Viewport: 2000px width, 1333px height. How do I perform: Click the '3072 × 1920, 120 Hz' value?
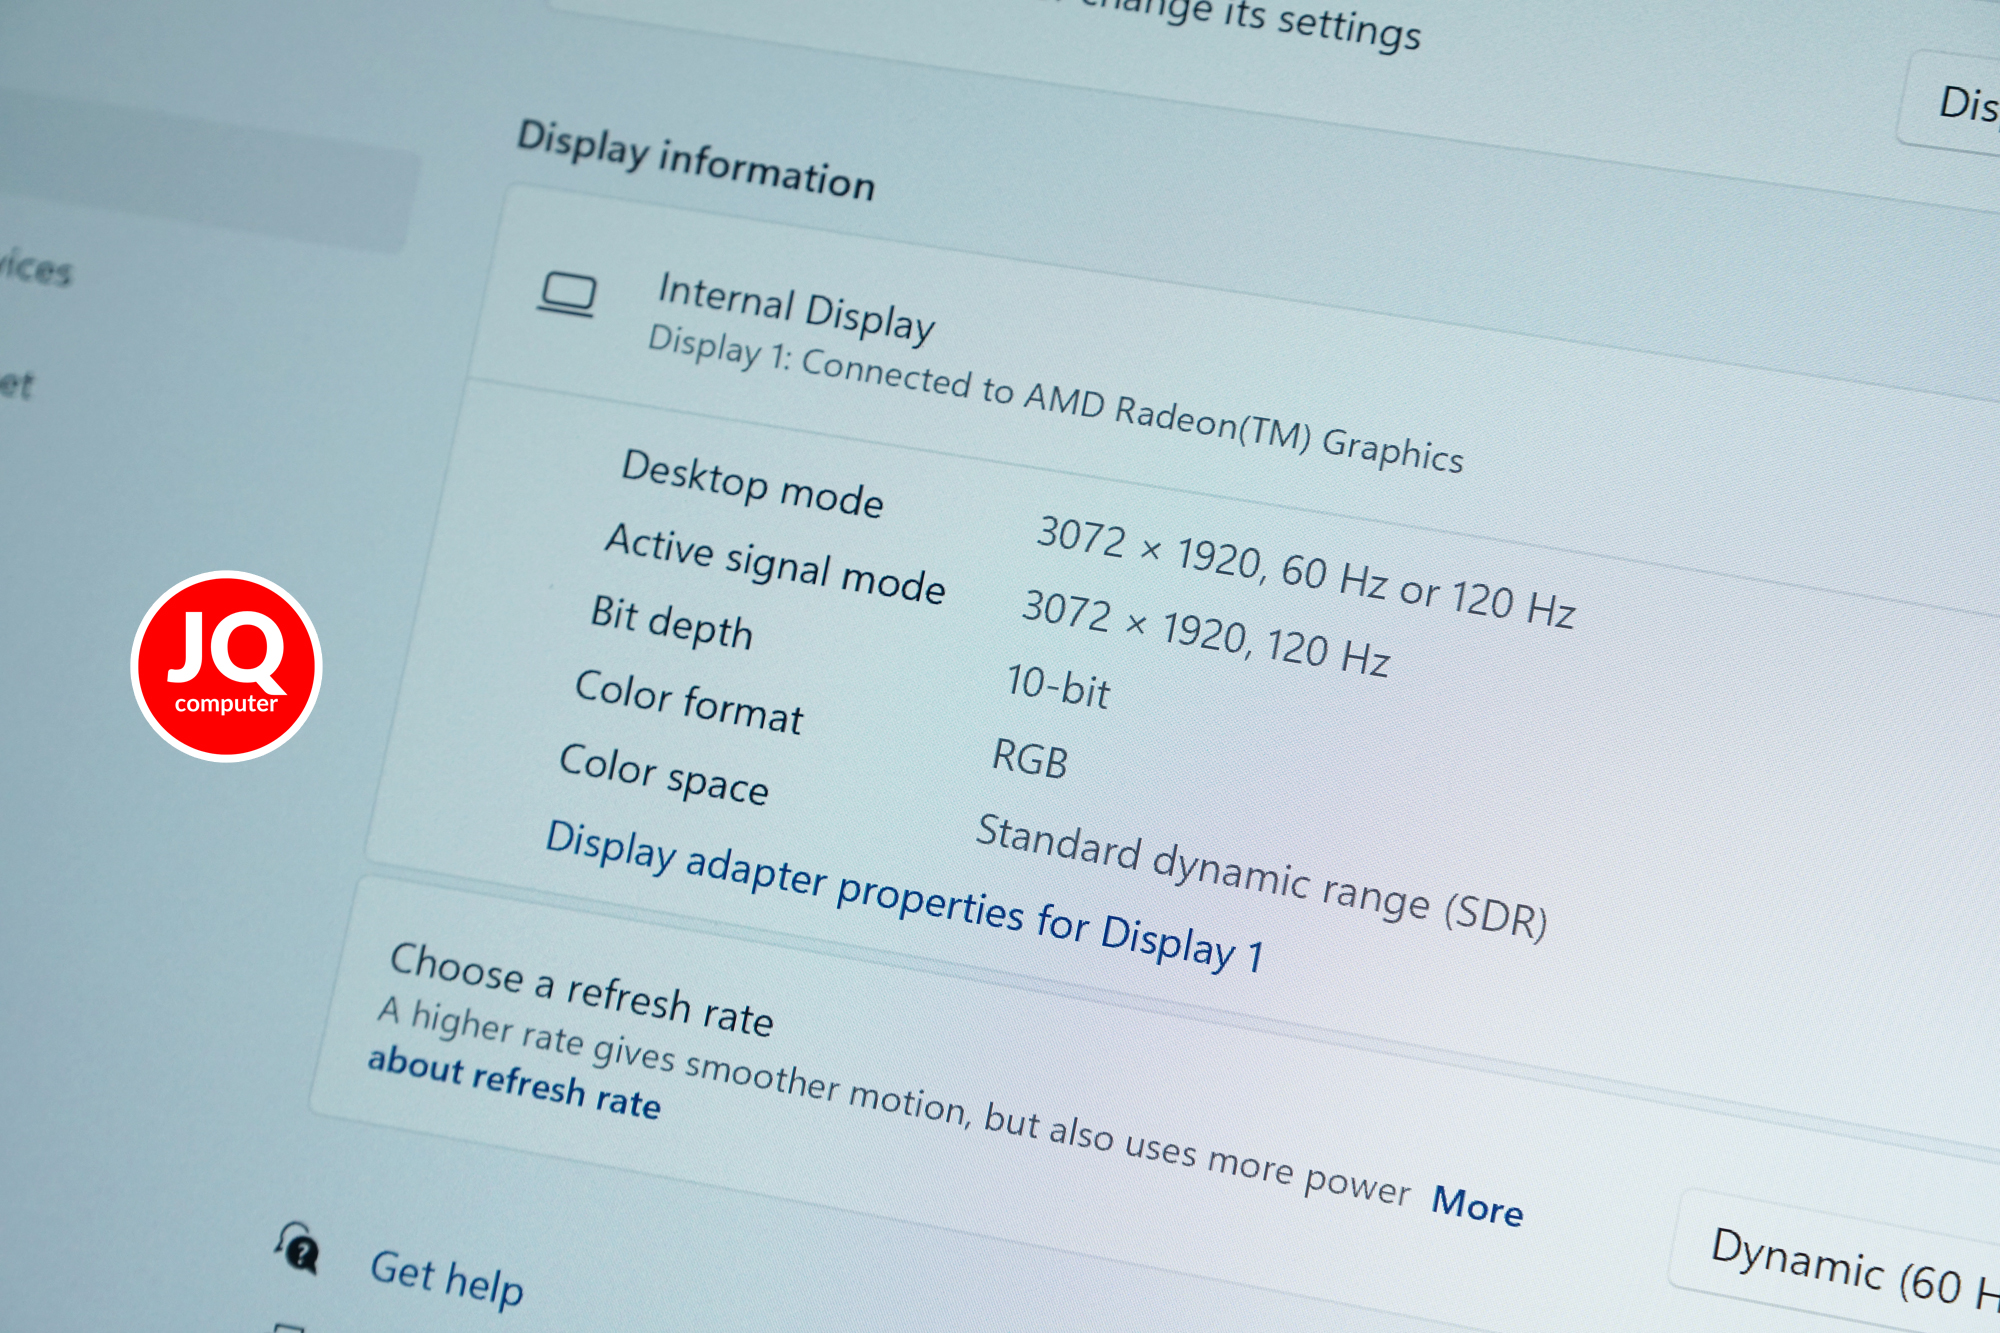pos(1205,634)
